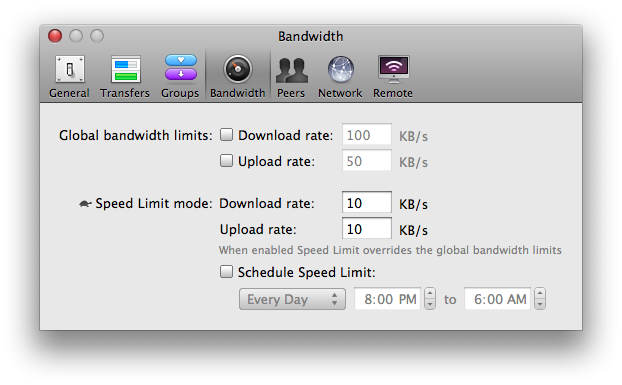Select the 6:00 AM end time field
This screenshot has height=385, width=622.
tap(497, 299)
